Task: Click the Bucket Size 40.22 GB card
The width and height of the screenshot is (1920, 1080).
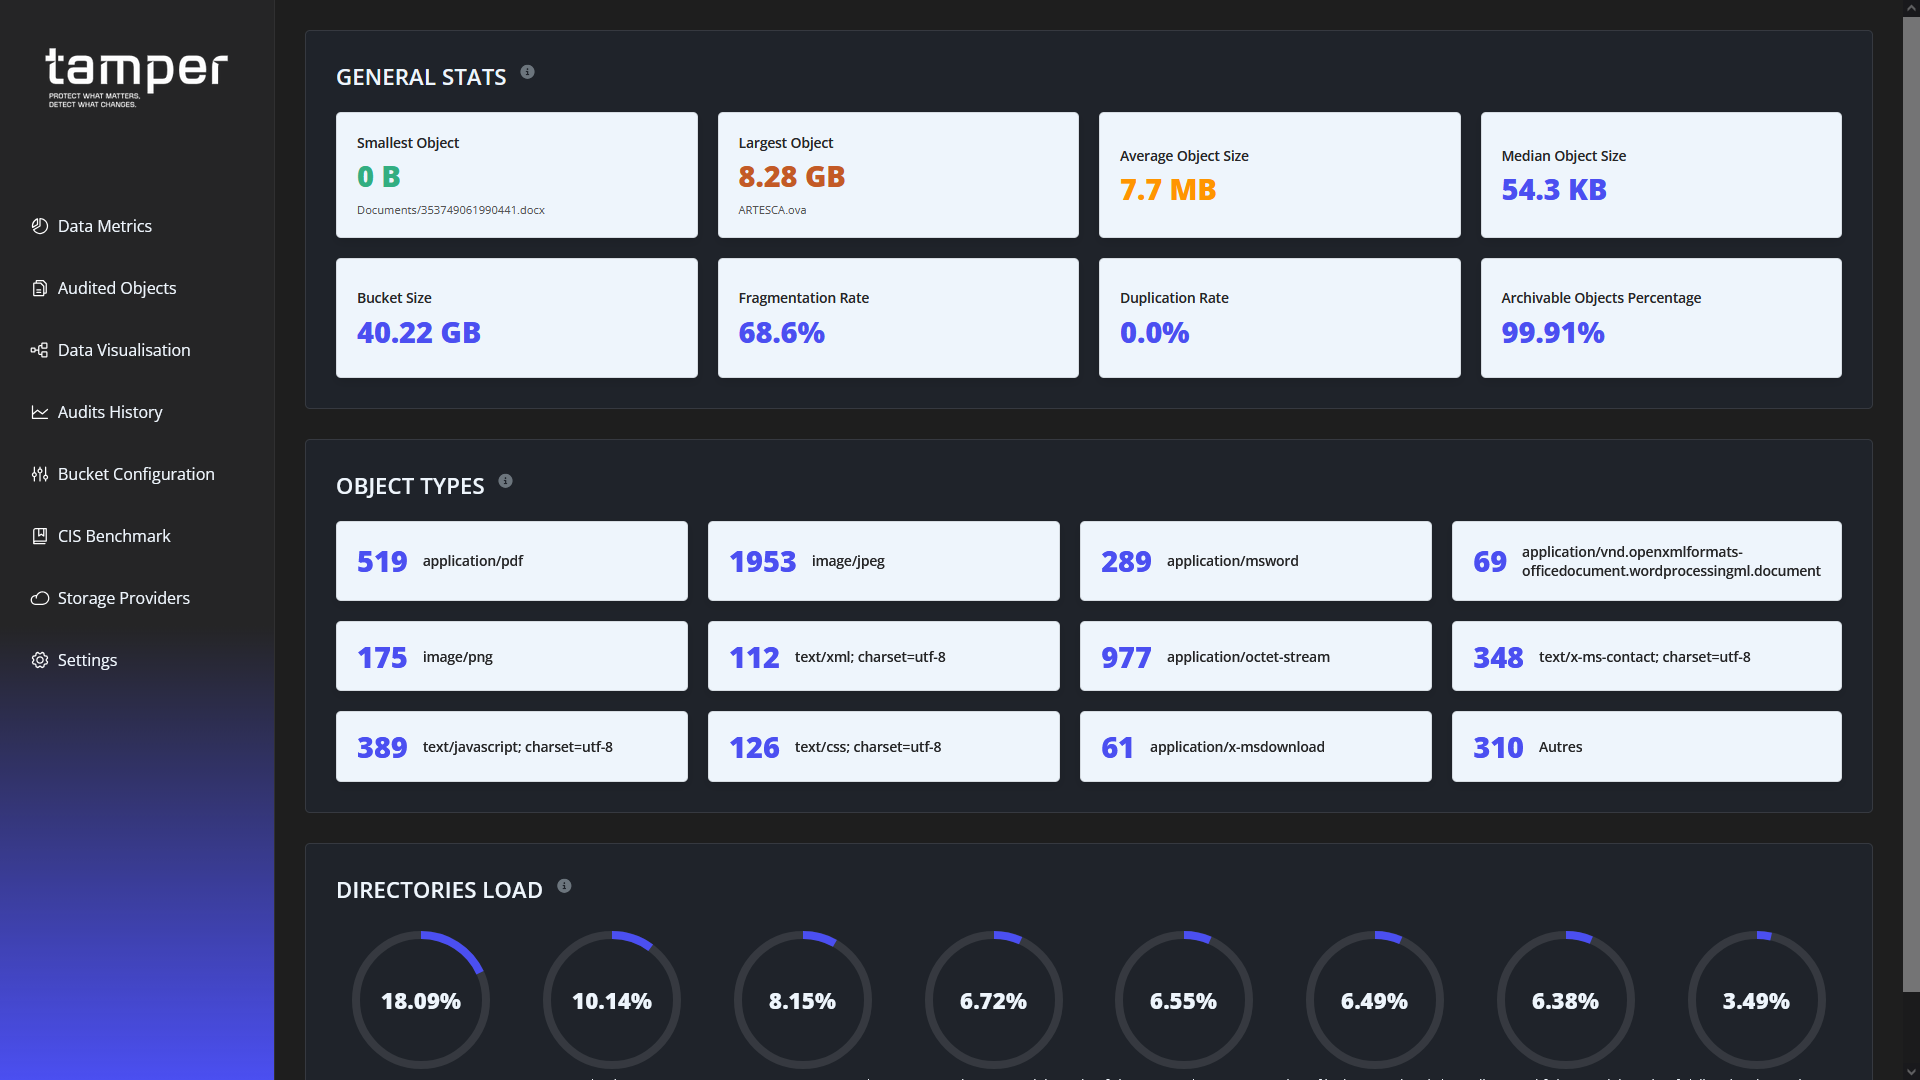Action: [x=516, y=318]
